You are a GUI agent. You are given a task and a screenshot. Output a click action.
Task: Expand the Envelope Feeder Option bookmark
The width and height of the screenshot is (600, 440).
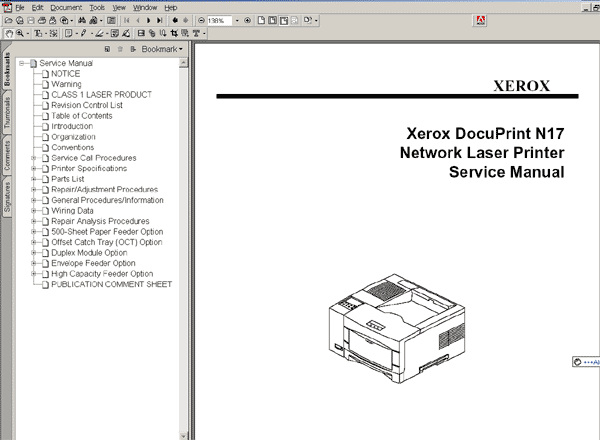click(x=34, y=263)
